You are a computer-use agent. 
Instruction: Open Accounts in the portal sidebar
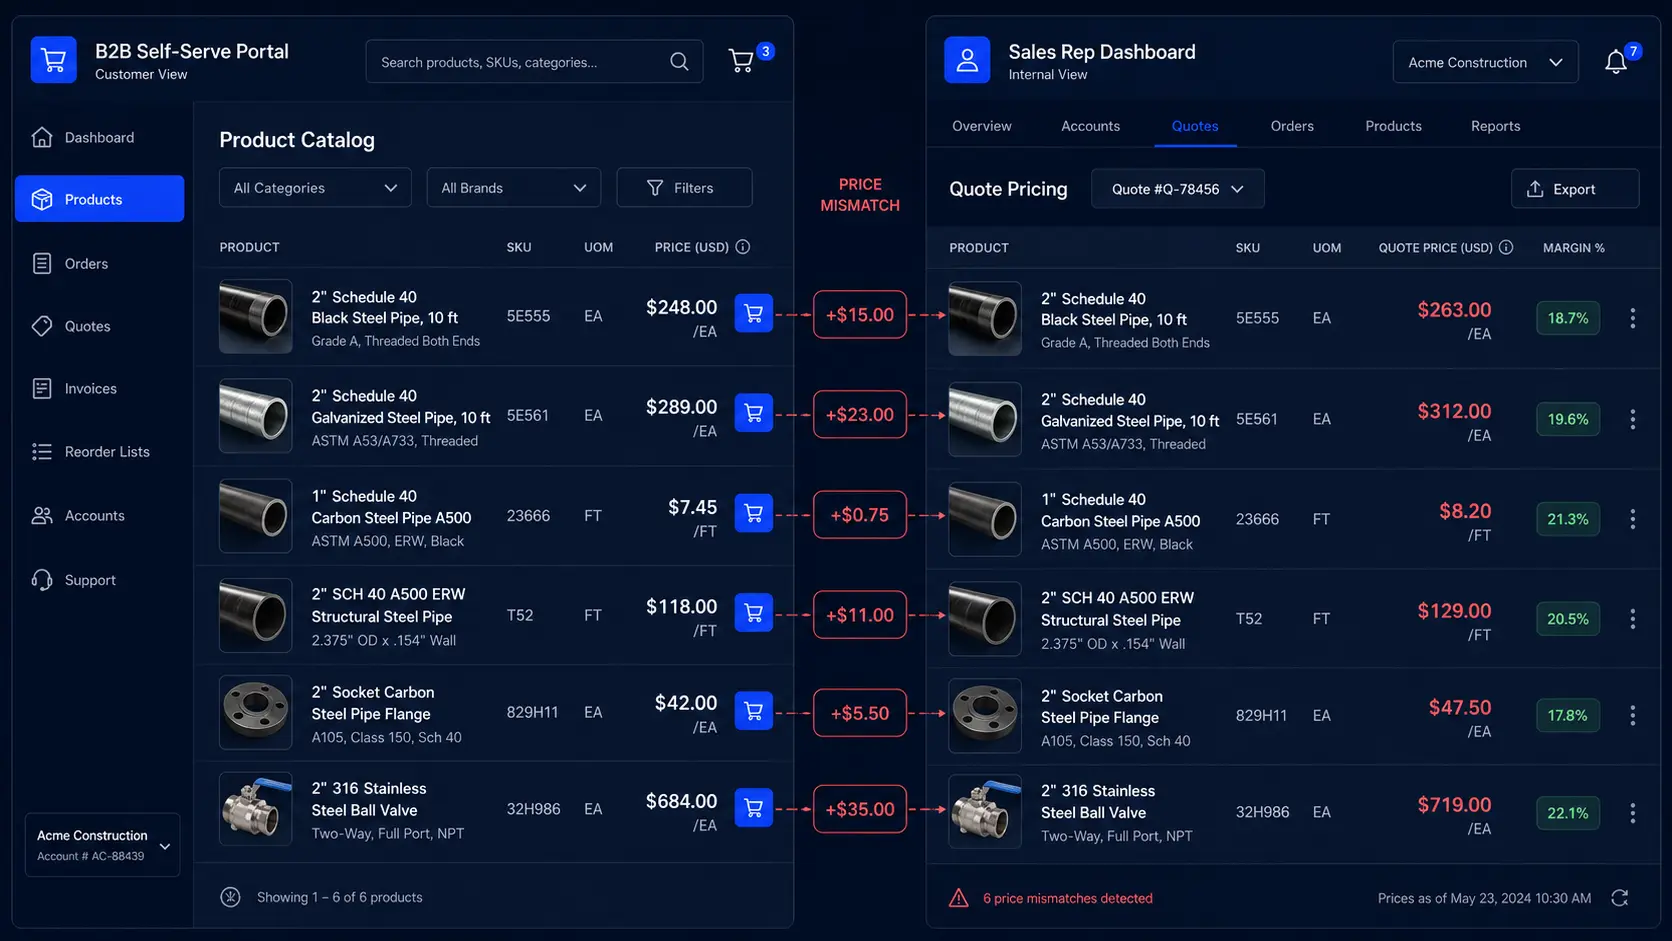click(99, 516)
